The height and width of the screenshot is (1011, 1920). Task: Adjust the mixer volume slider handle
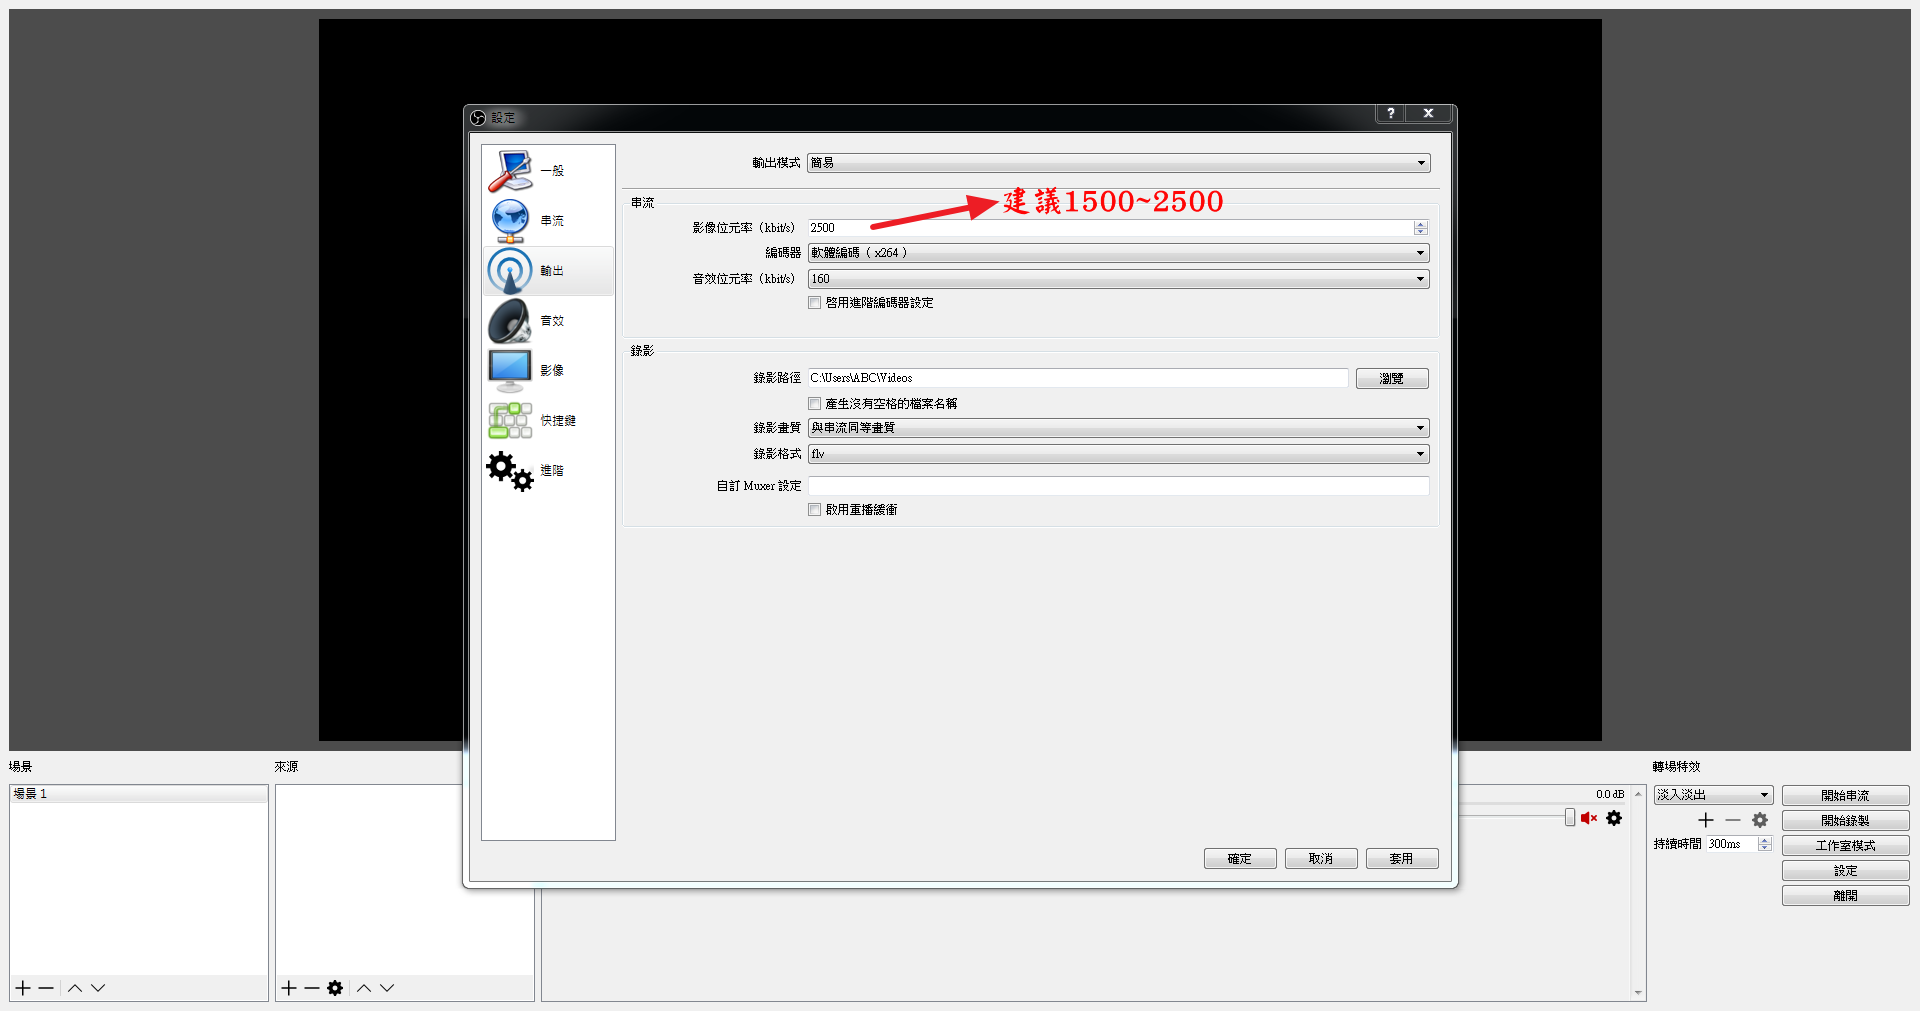(x=1570, y=818)
